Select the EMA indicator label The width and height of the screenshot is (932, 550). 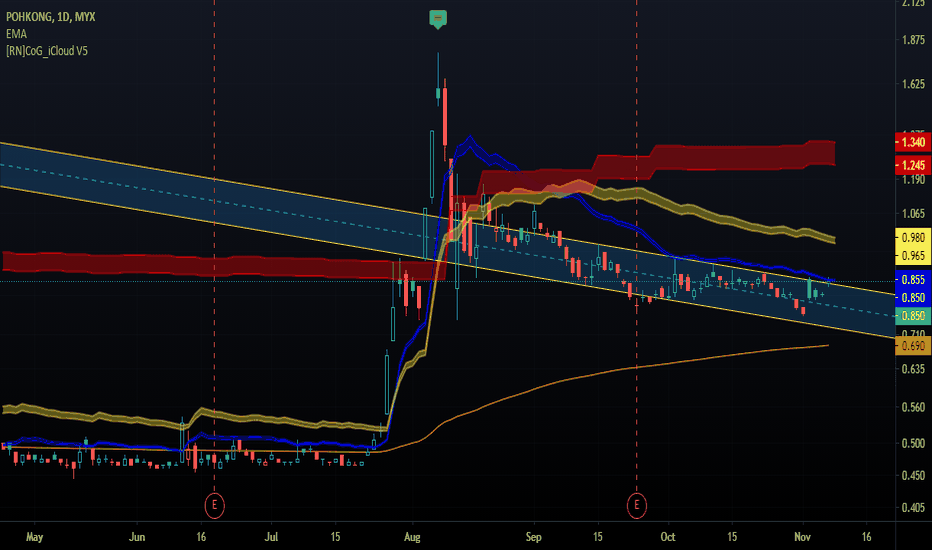[x=16, y=34]
